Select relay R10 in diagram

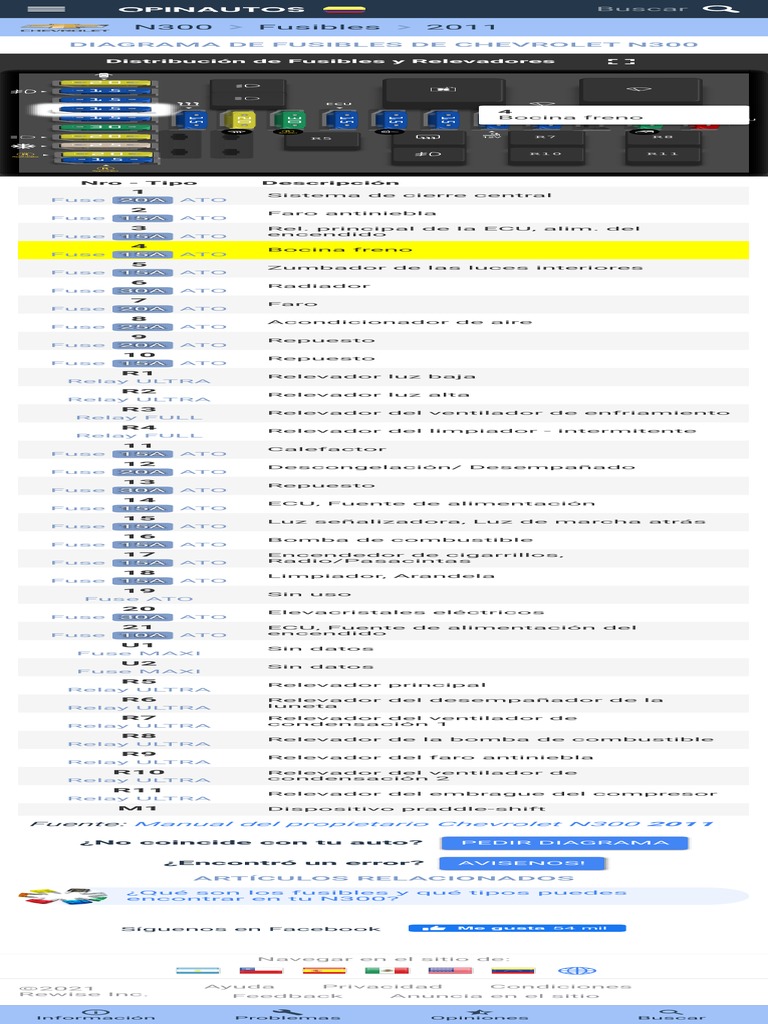pyautogui.click(x=545, y=154)
